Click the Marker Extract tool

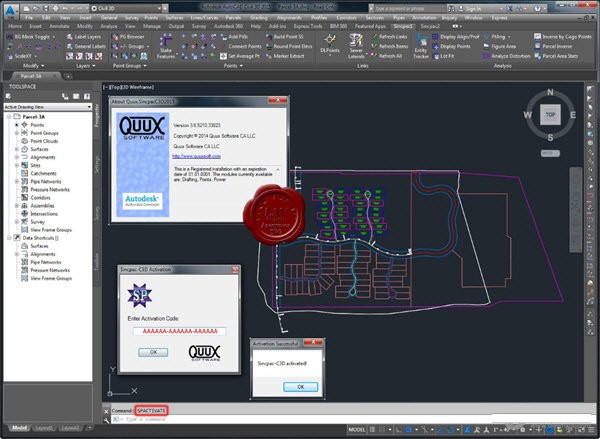285,56
